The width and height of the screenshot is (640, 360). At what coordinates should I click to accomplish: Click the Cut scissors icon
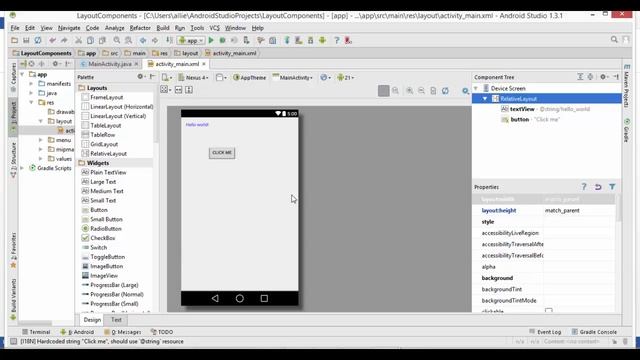click(78, 40)
